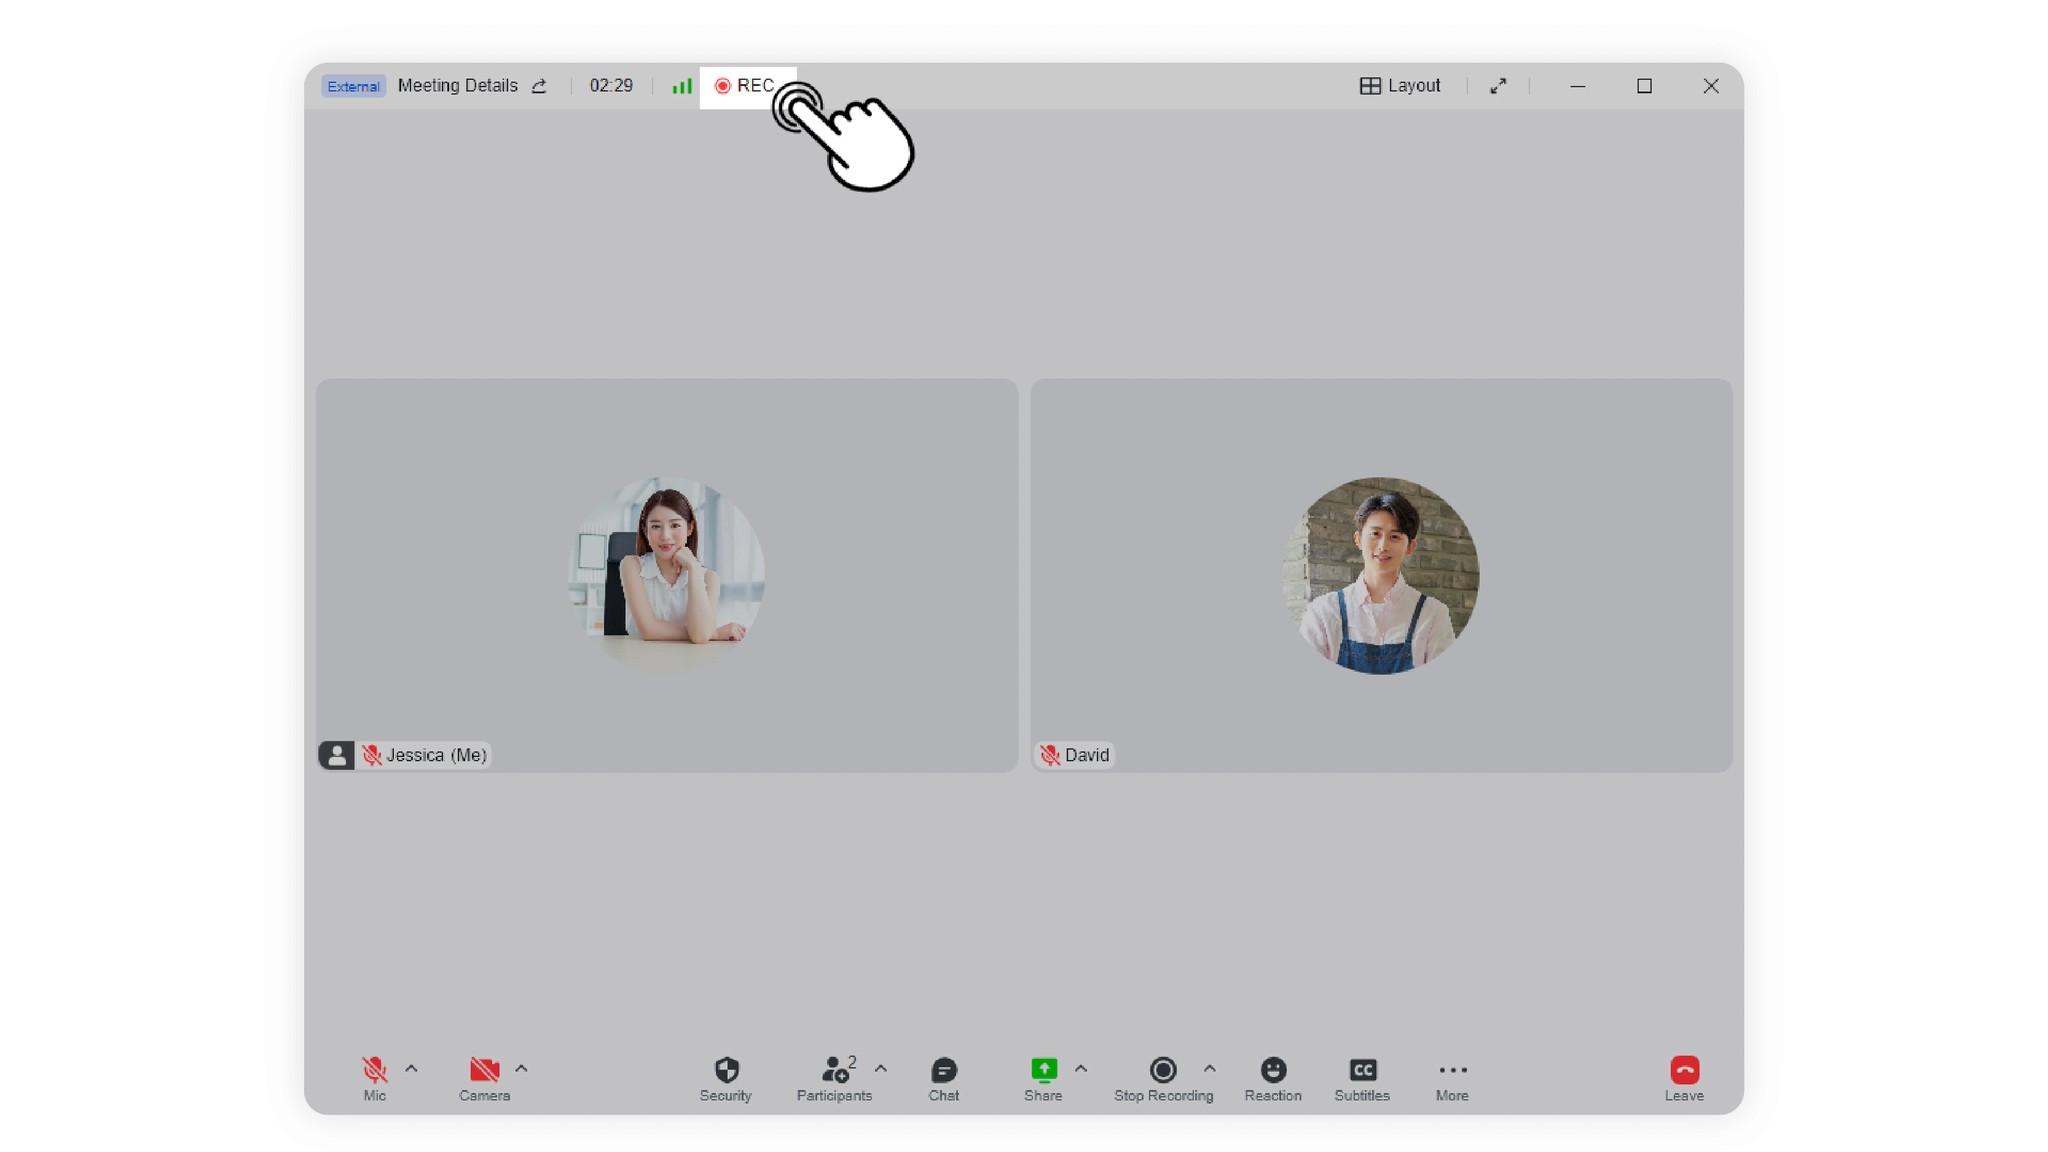Open the Chat panel
The width and height of the screenshot is (2048, 1152).
tap(943, 1070)
